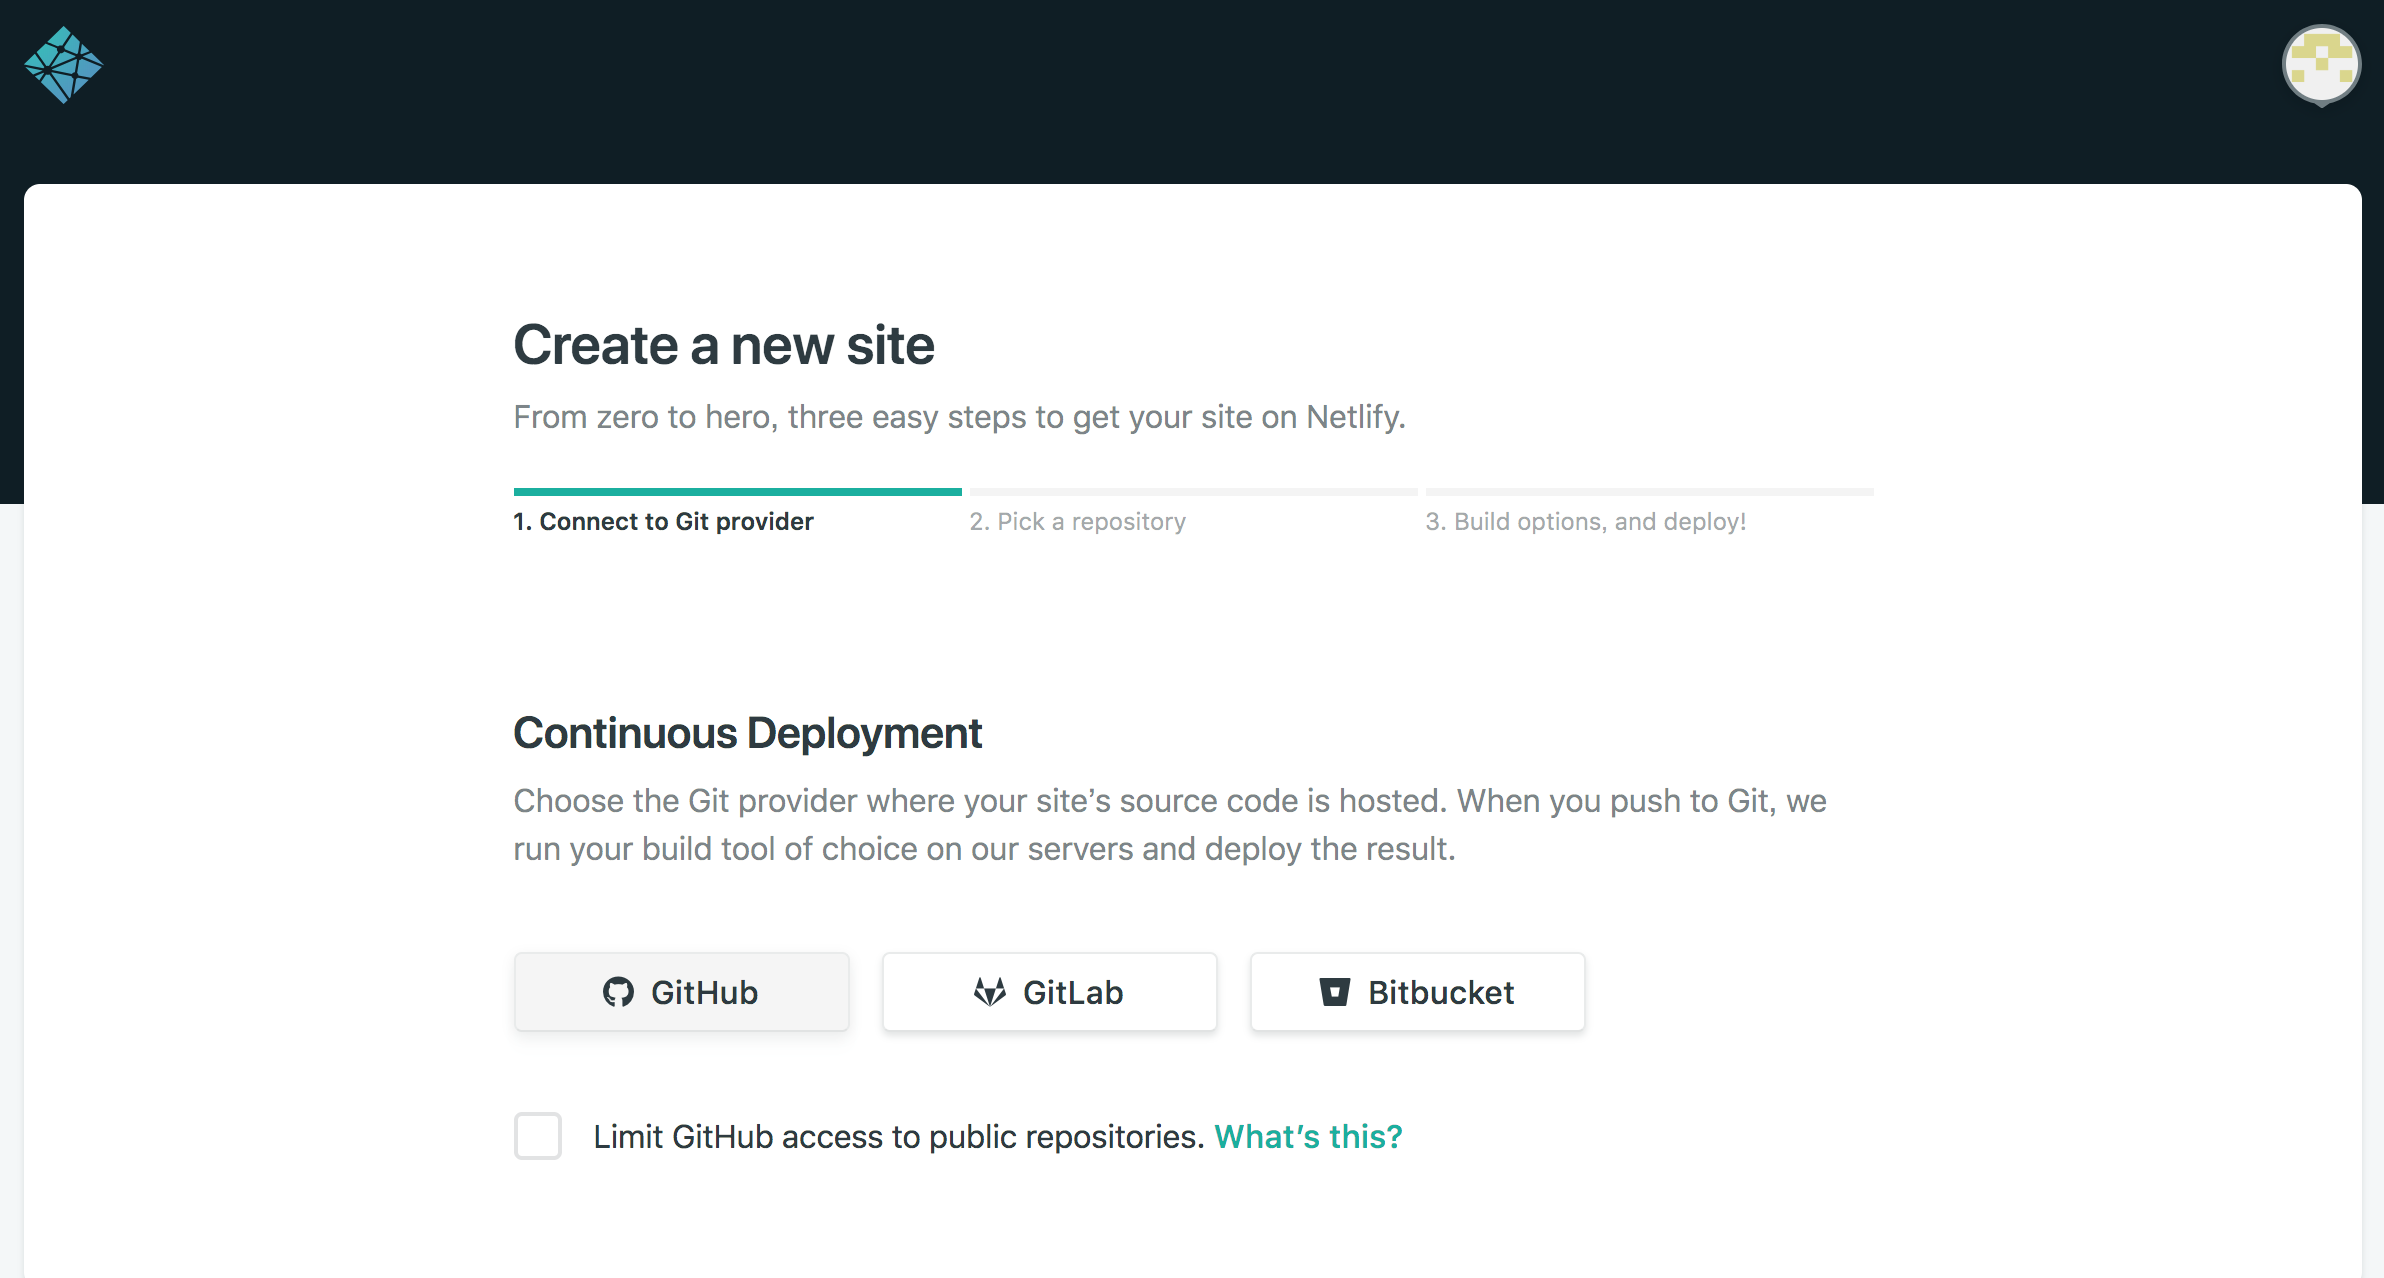This screenshot has width=2384, height=1278.
Task: Click the Bitbucket bucket icon
Action: (x=1335, y=992)
